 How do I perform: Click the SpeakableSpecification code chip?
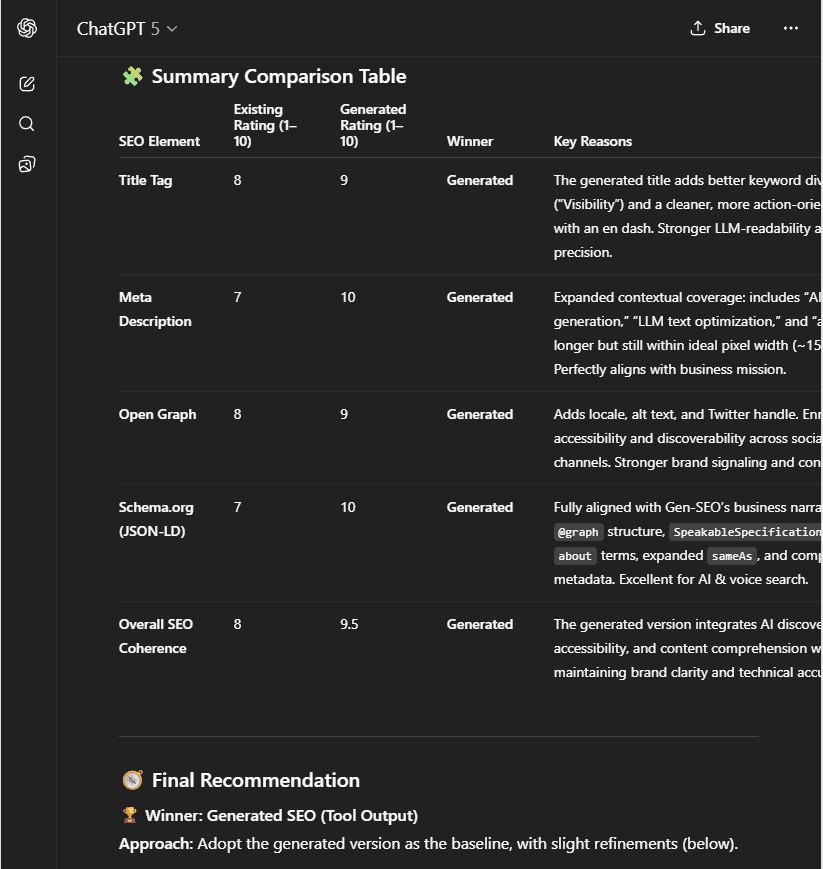tap(745, 532)
